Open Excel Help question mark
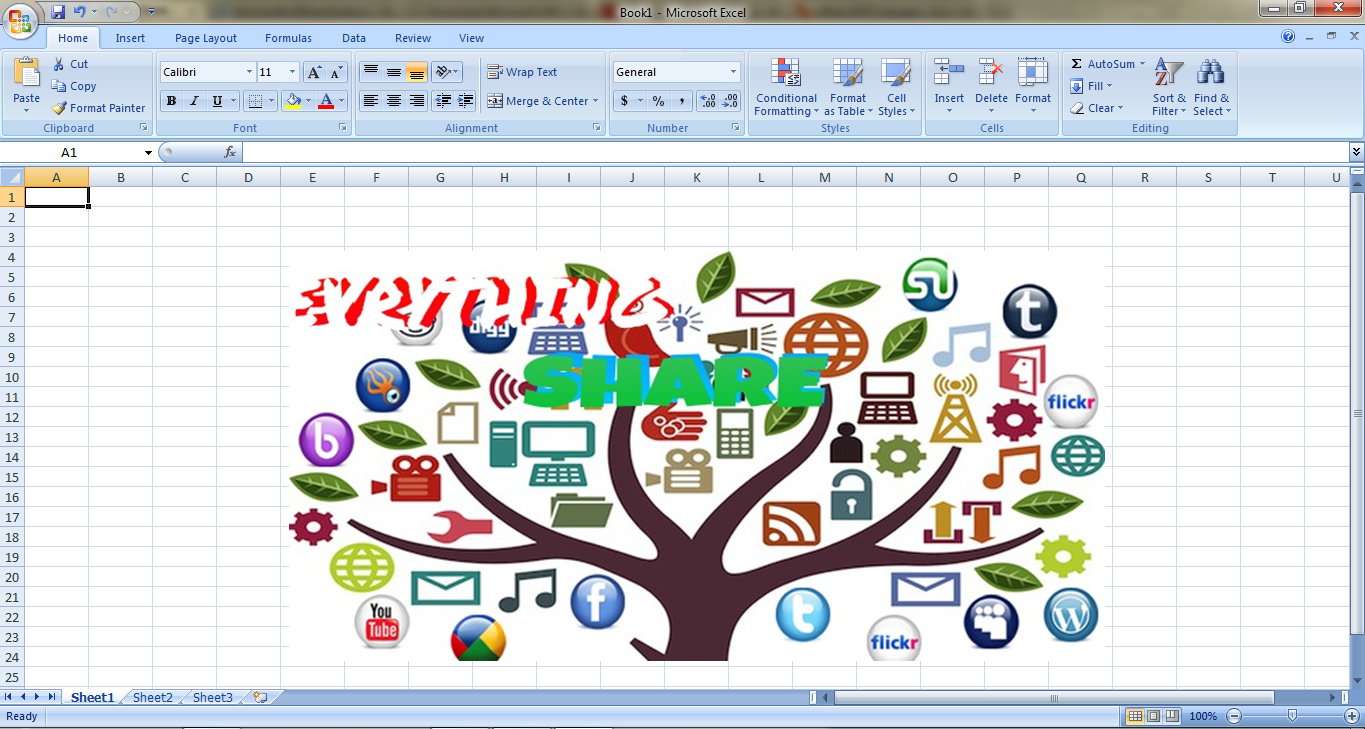This screenshot has height=729, width=1365. [1288, 36]
